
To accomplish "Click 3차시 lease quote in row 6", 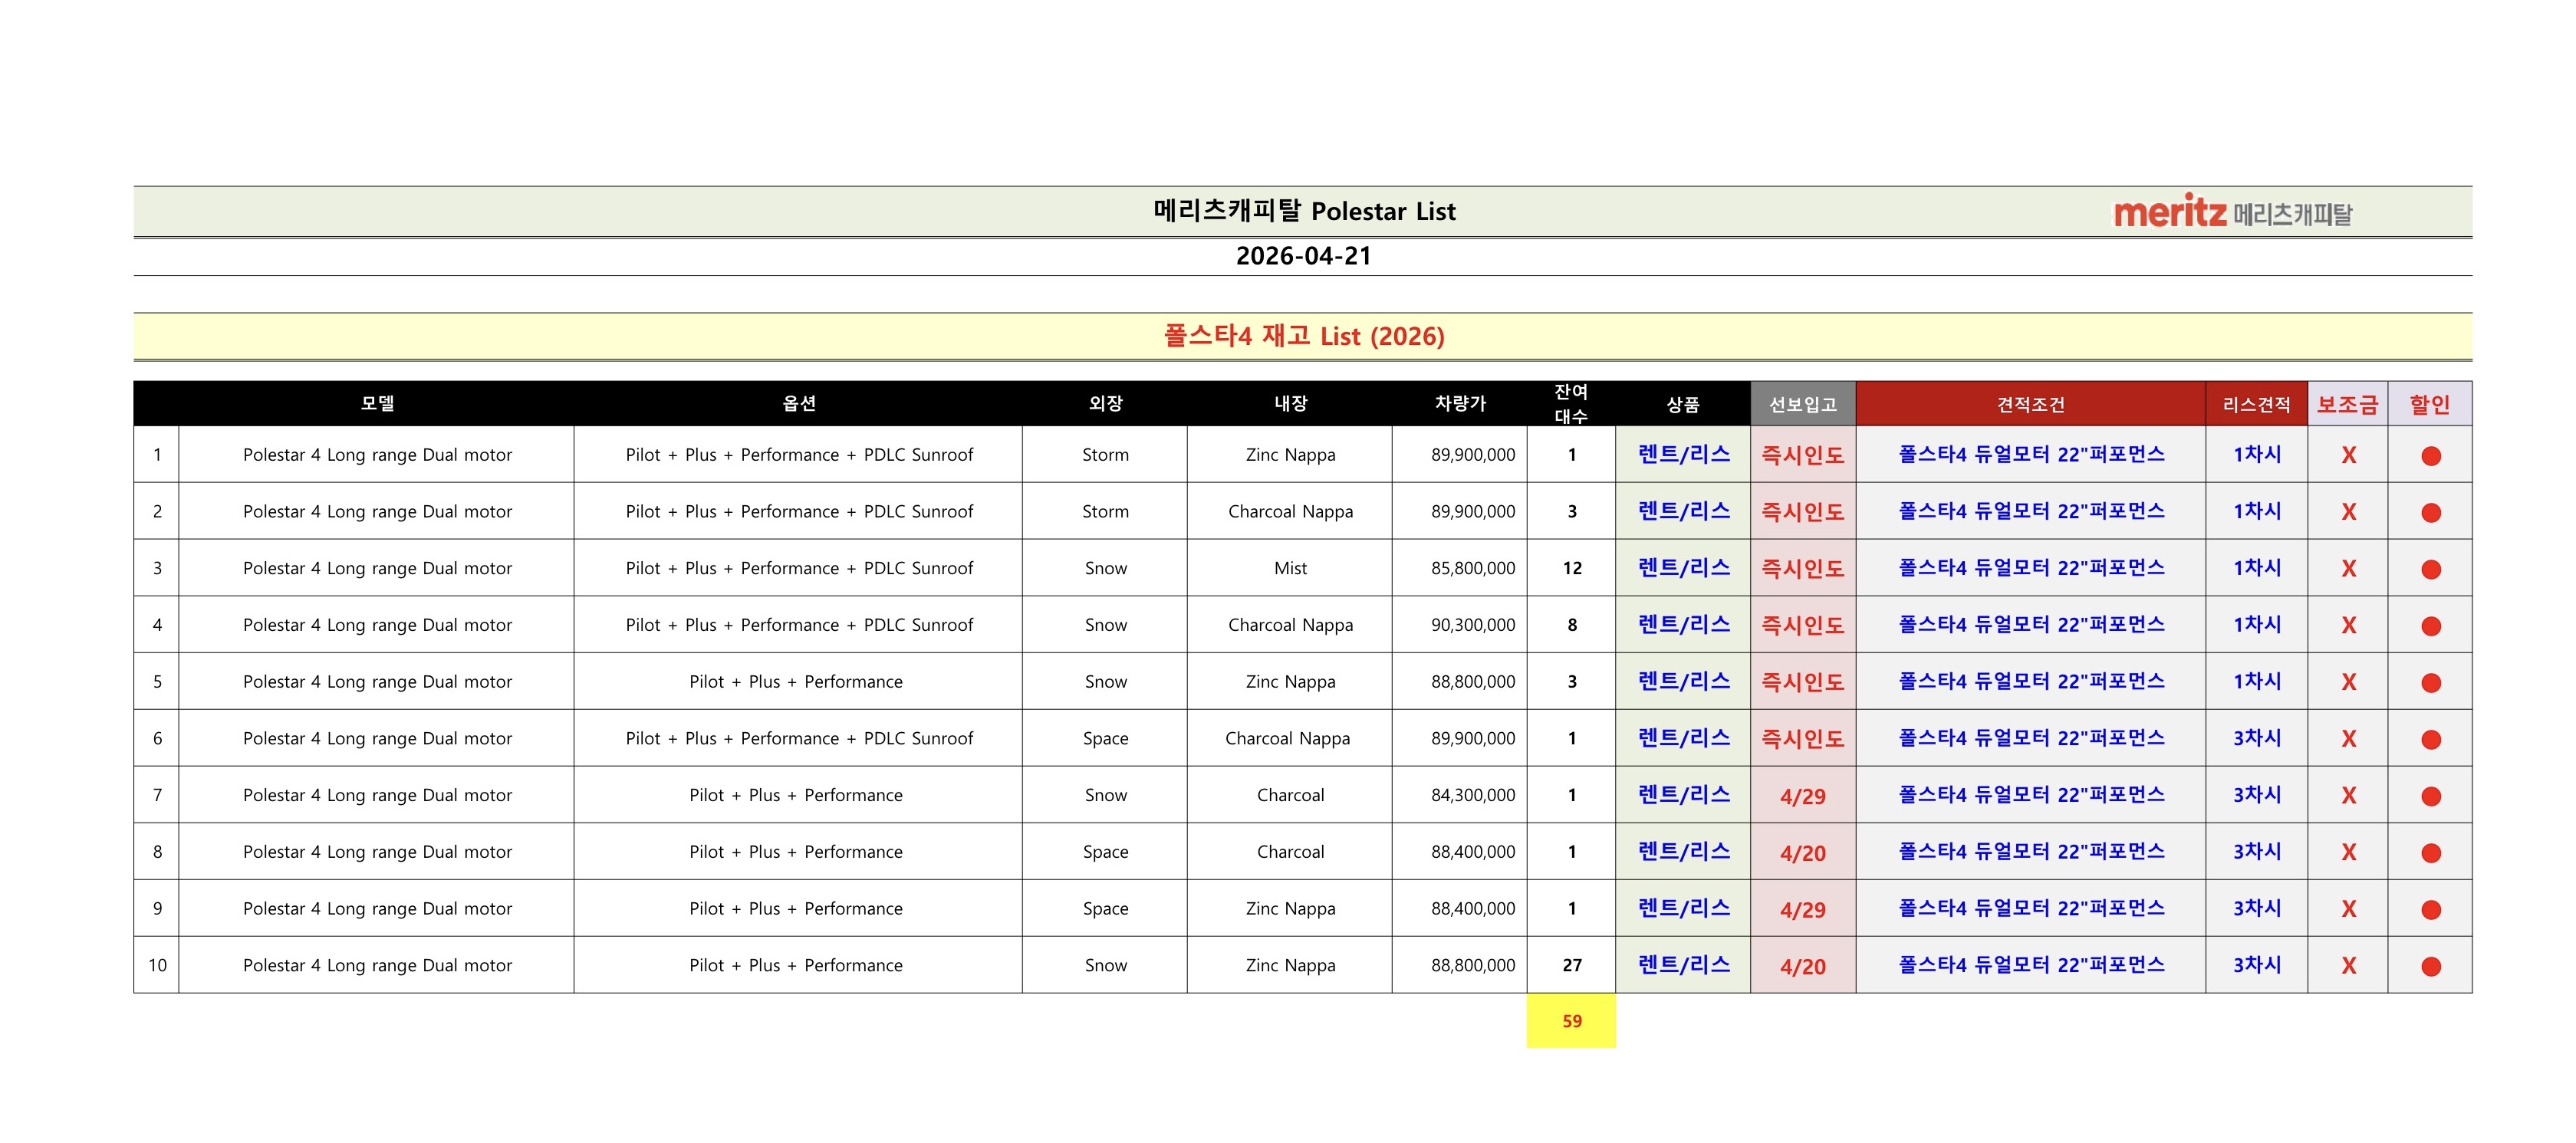I will [x=2256, y=738].
